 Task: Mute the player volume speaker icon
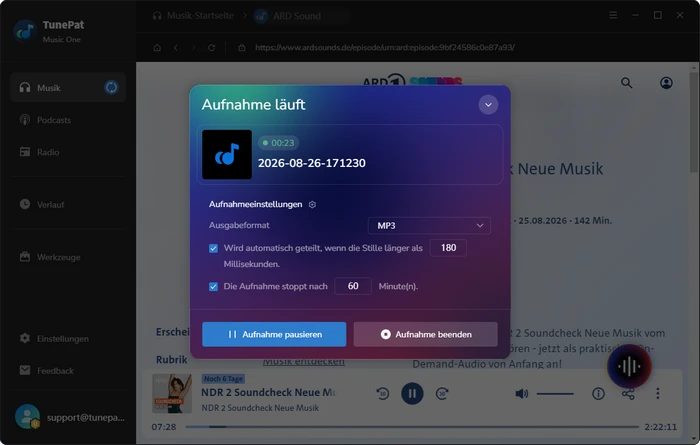pyautogui.click(x=521, y=393)
